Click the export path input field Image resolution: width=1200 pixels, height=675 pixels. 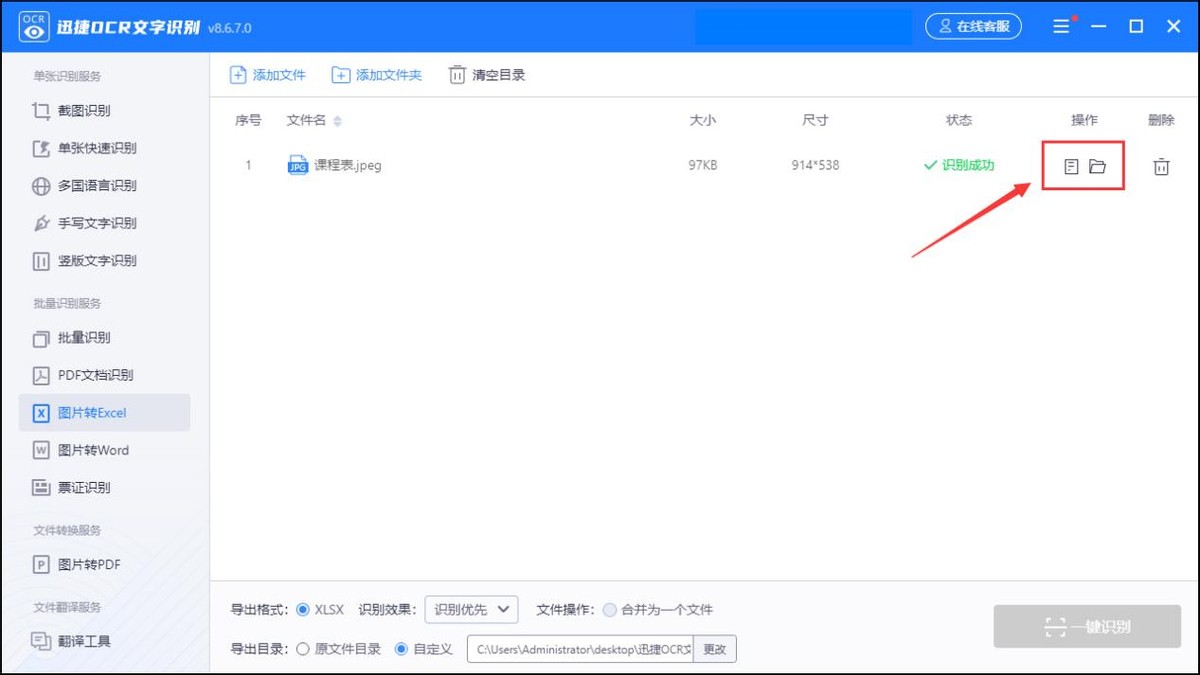tap(580, 649)
